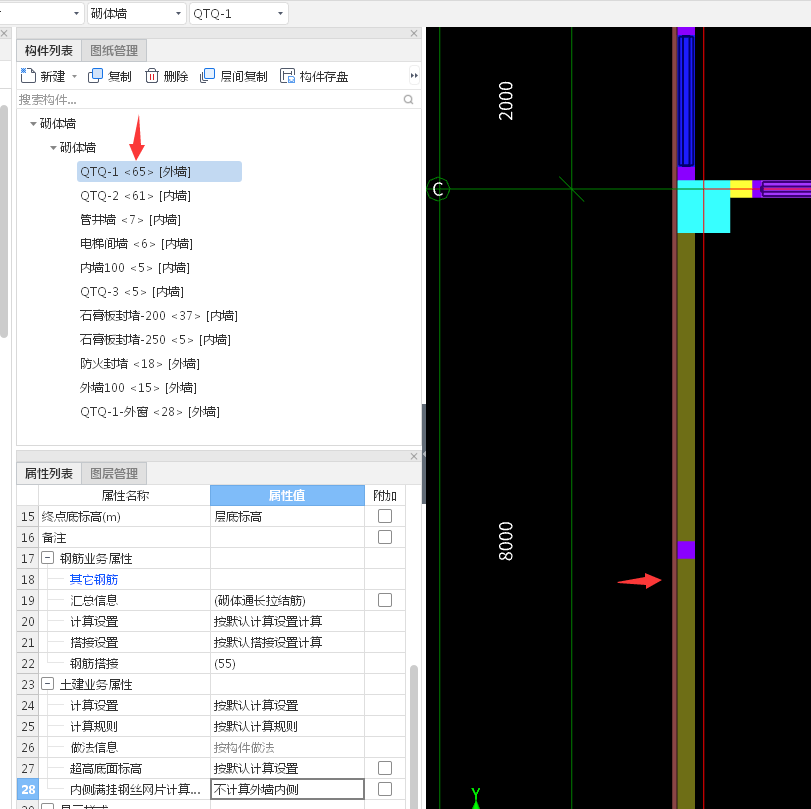
Task: Select 管井墙 <7> component
Action: [130, 220]
